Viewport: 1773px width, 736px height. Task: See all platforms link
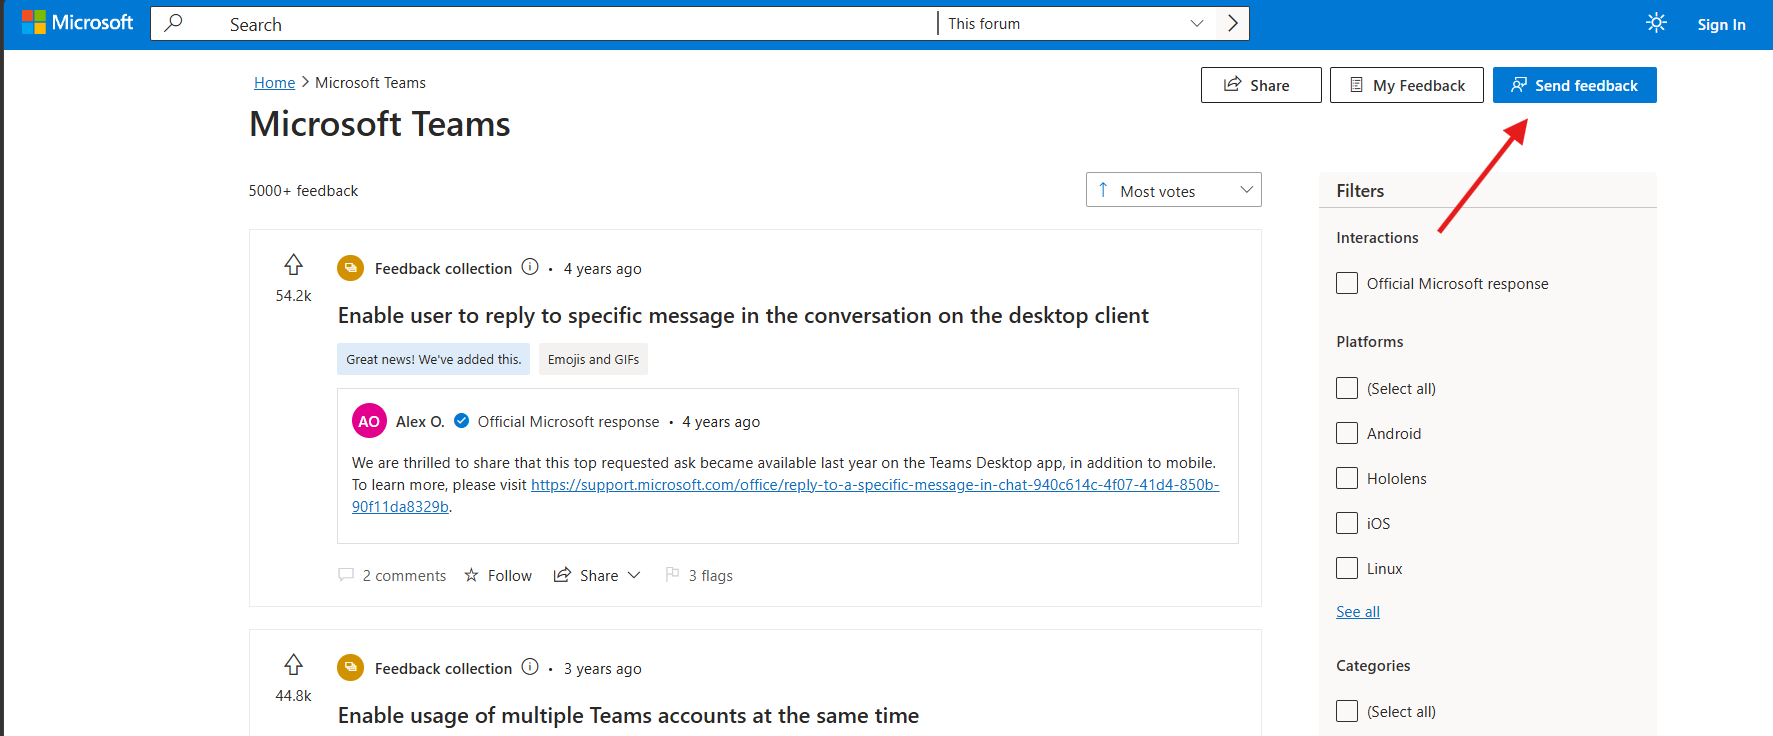click(1358, 612)
